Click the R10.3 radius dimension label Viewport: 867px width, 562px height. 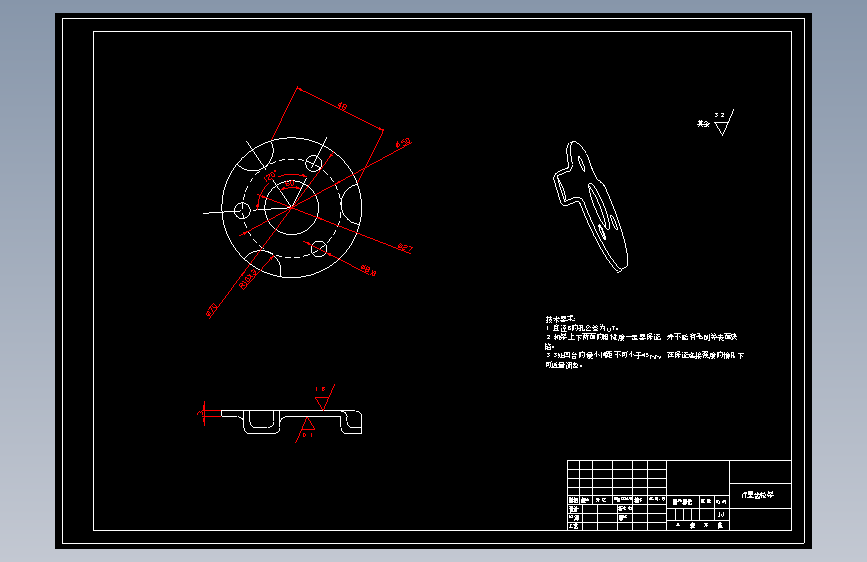pyautogui.click(x=248, y=279)
